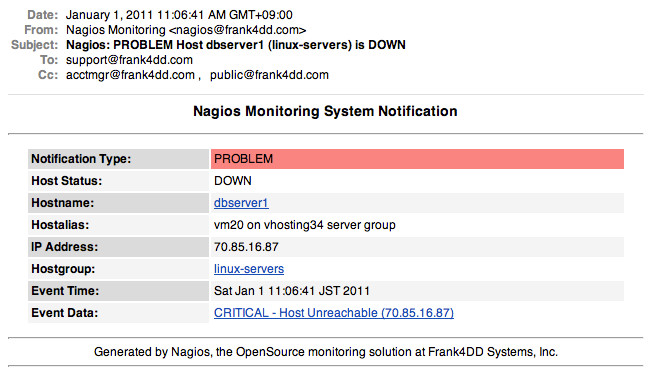This screenshot has width=650, height=380.
Task: Click the Hostgroup: label cell
Action: [x=118, y=269]
